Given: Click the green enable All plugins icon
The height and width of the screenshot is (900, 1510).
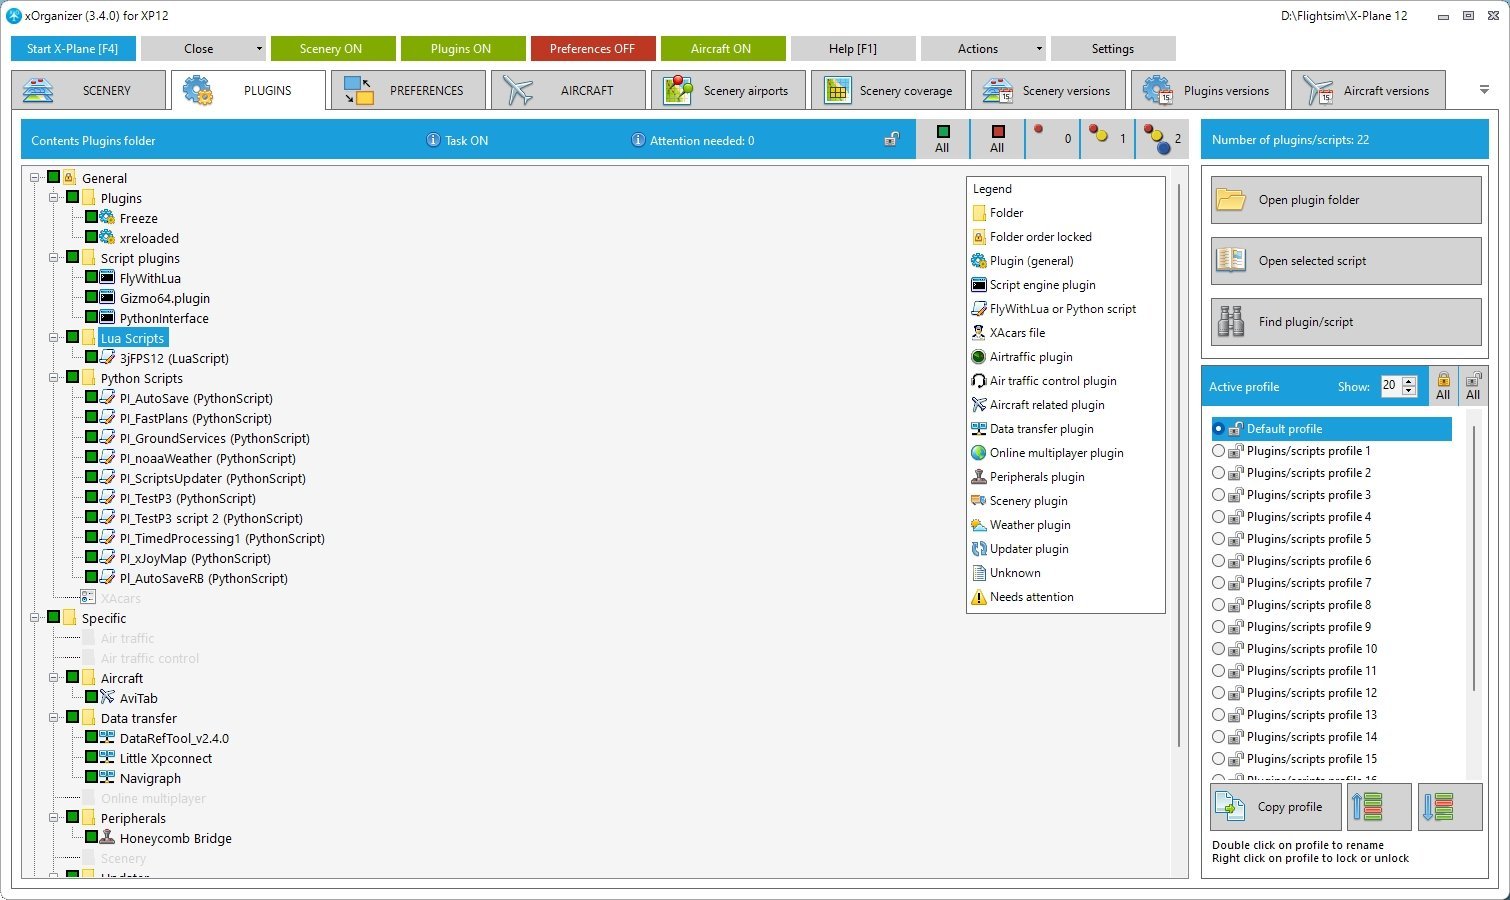Looking at the screenshot, I should point(942,139).
